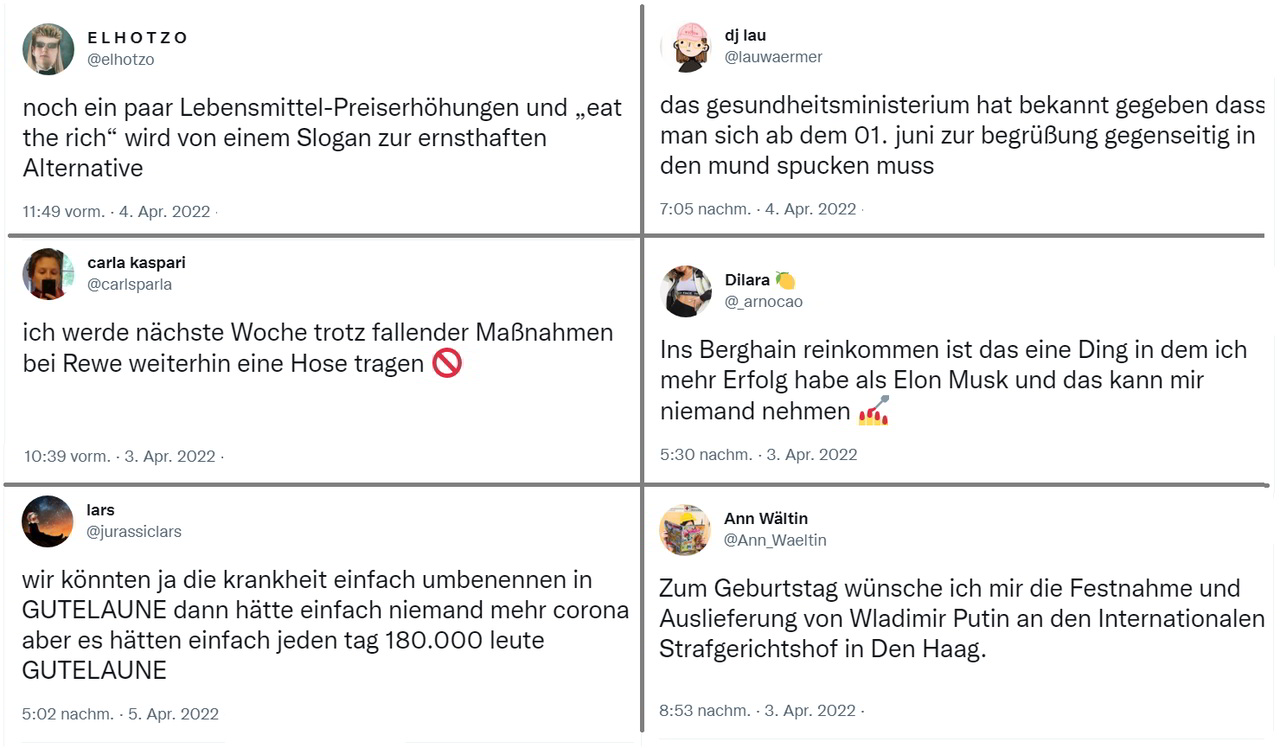This screenshot has height=748, width=1280.
Task: Open the ELHOTZO profile avatar
Action: coord(48,49)
